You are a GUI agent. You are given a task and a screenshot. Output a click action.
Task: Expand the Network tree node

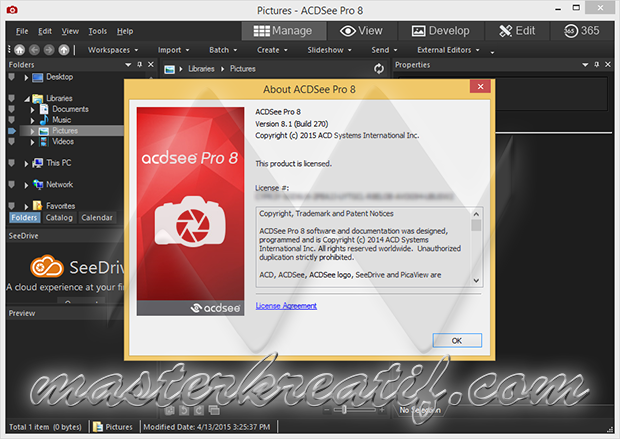26,185
